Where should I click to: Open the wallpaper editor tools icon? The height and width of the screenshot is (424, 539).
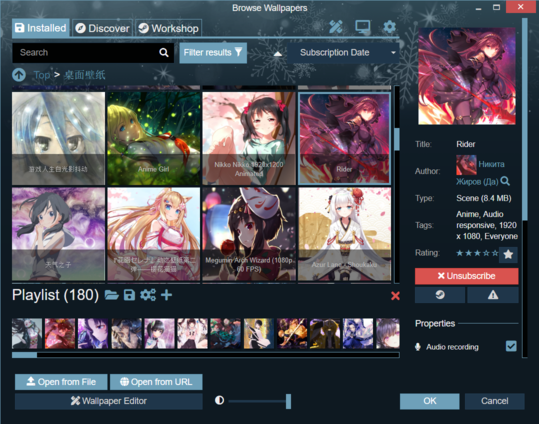click(x=336, y=27)
